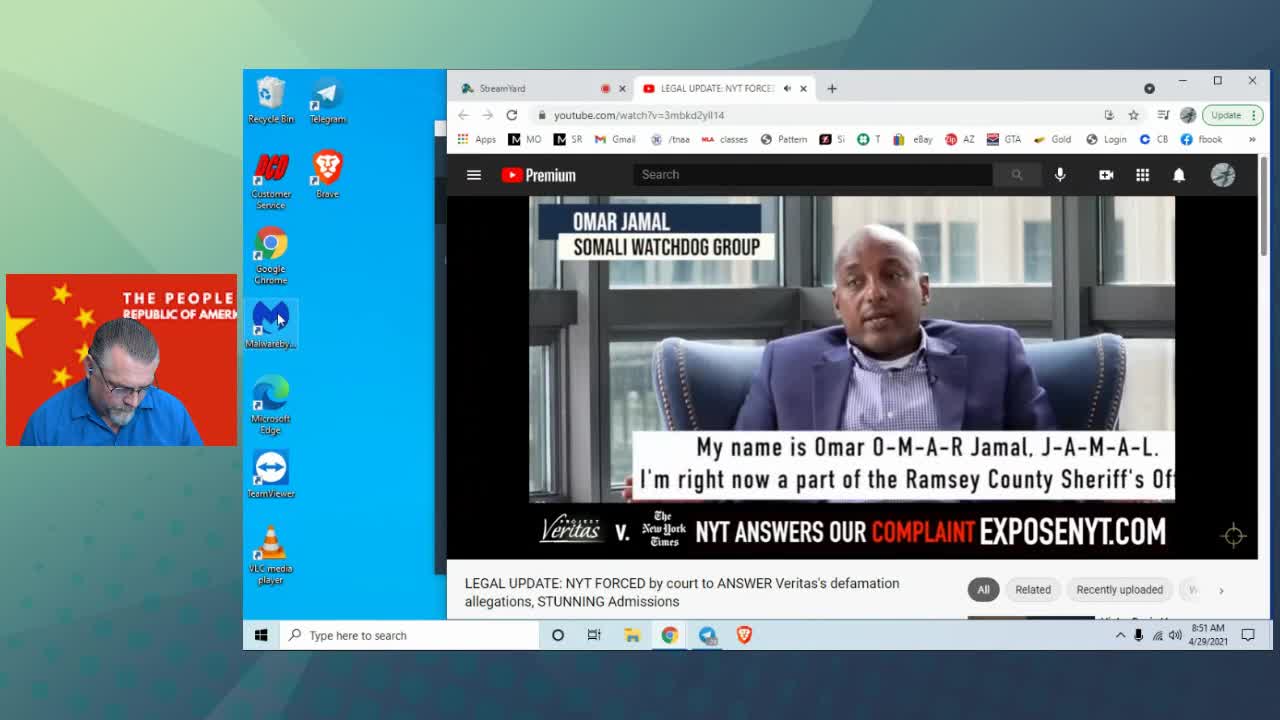This screenshot has width=1280, height=720.
Task: Open the YouTube apps grid icon
Action: 1142,175
